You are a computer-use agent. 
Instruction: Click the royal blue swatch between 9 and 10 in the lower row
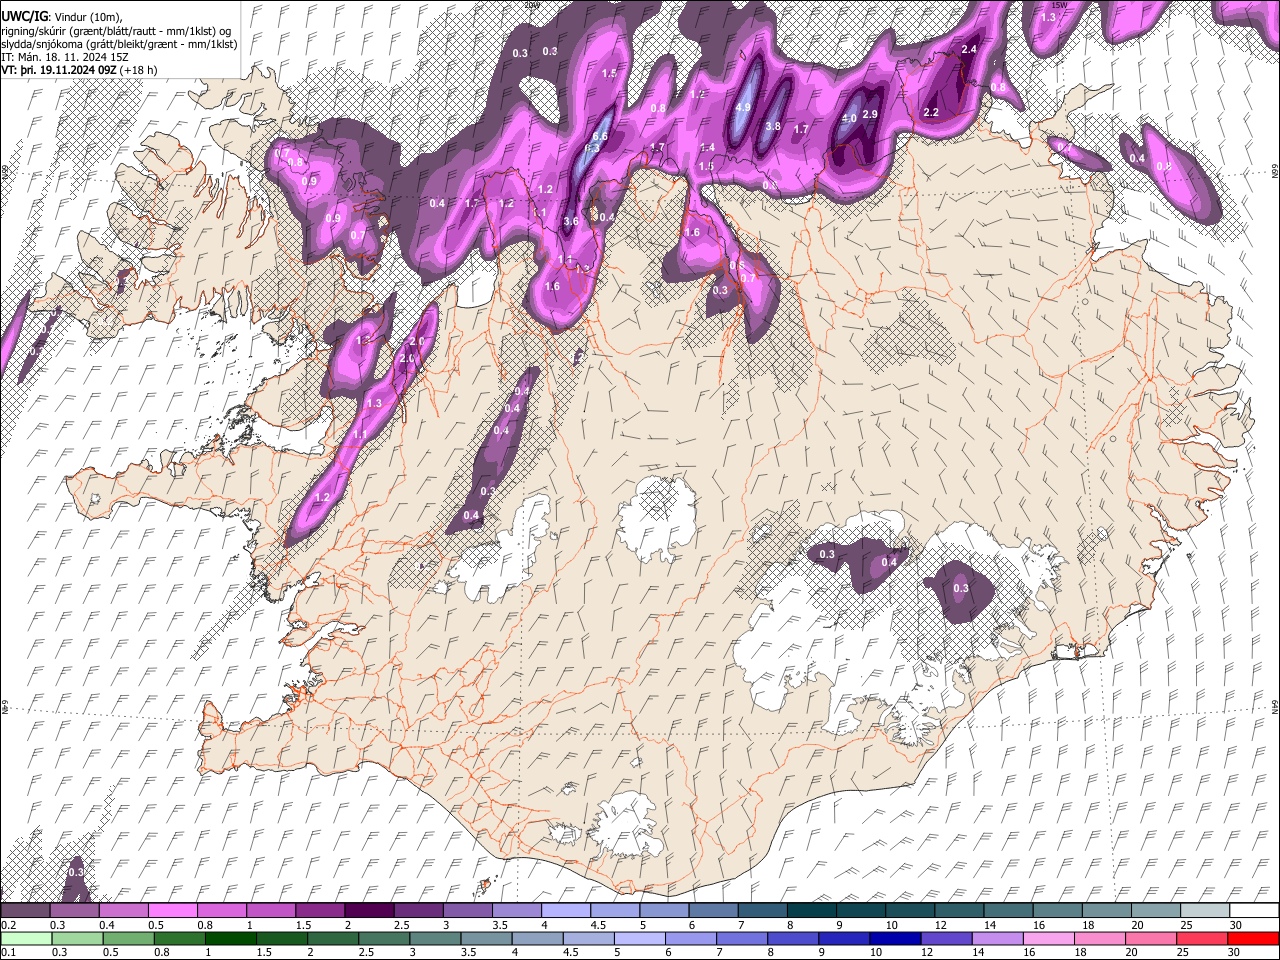point(843,938)
